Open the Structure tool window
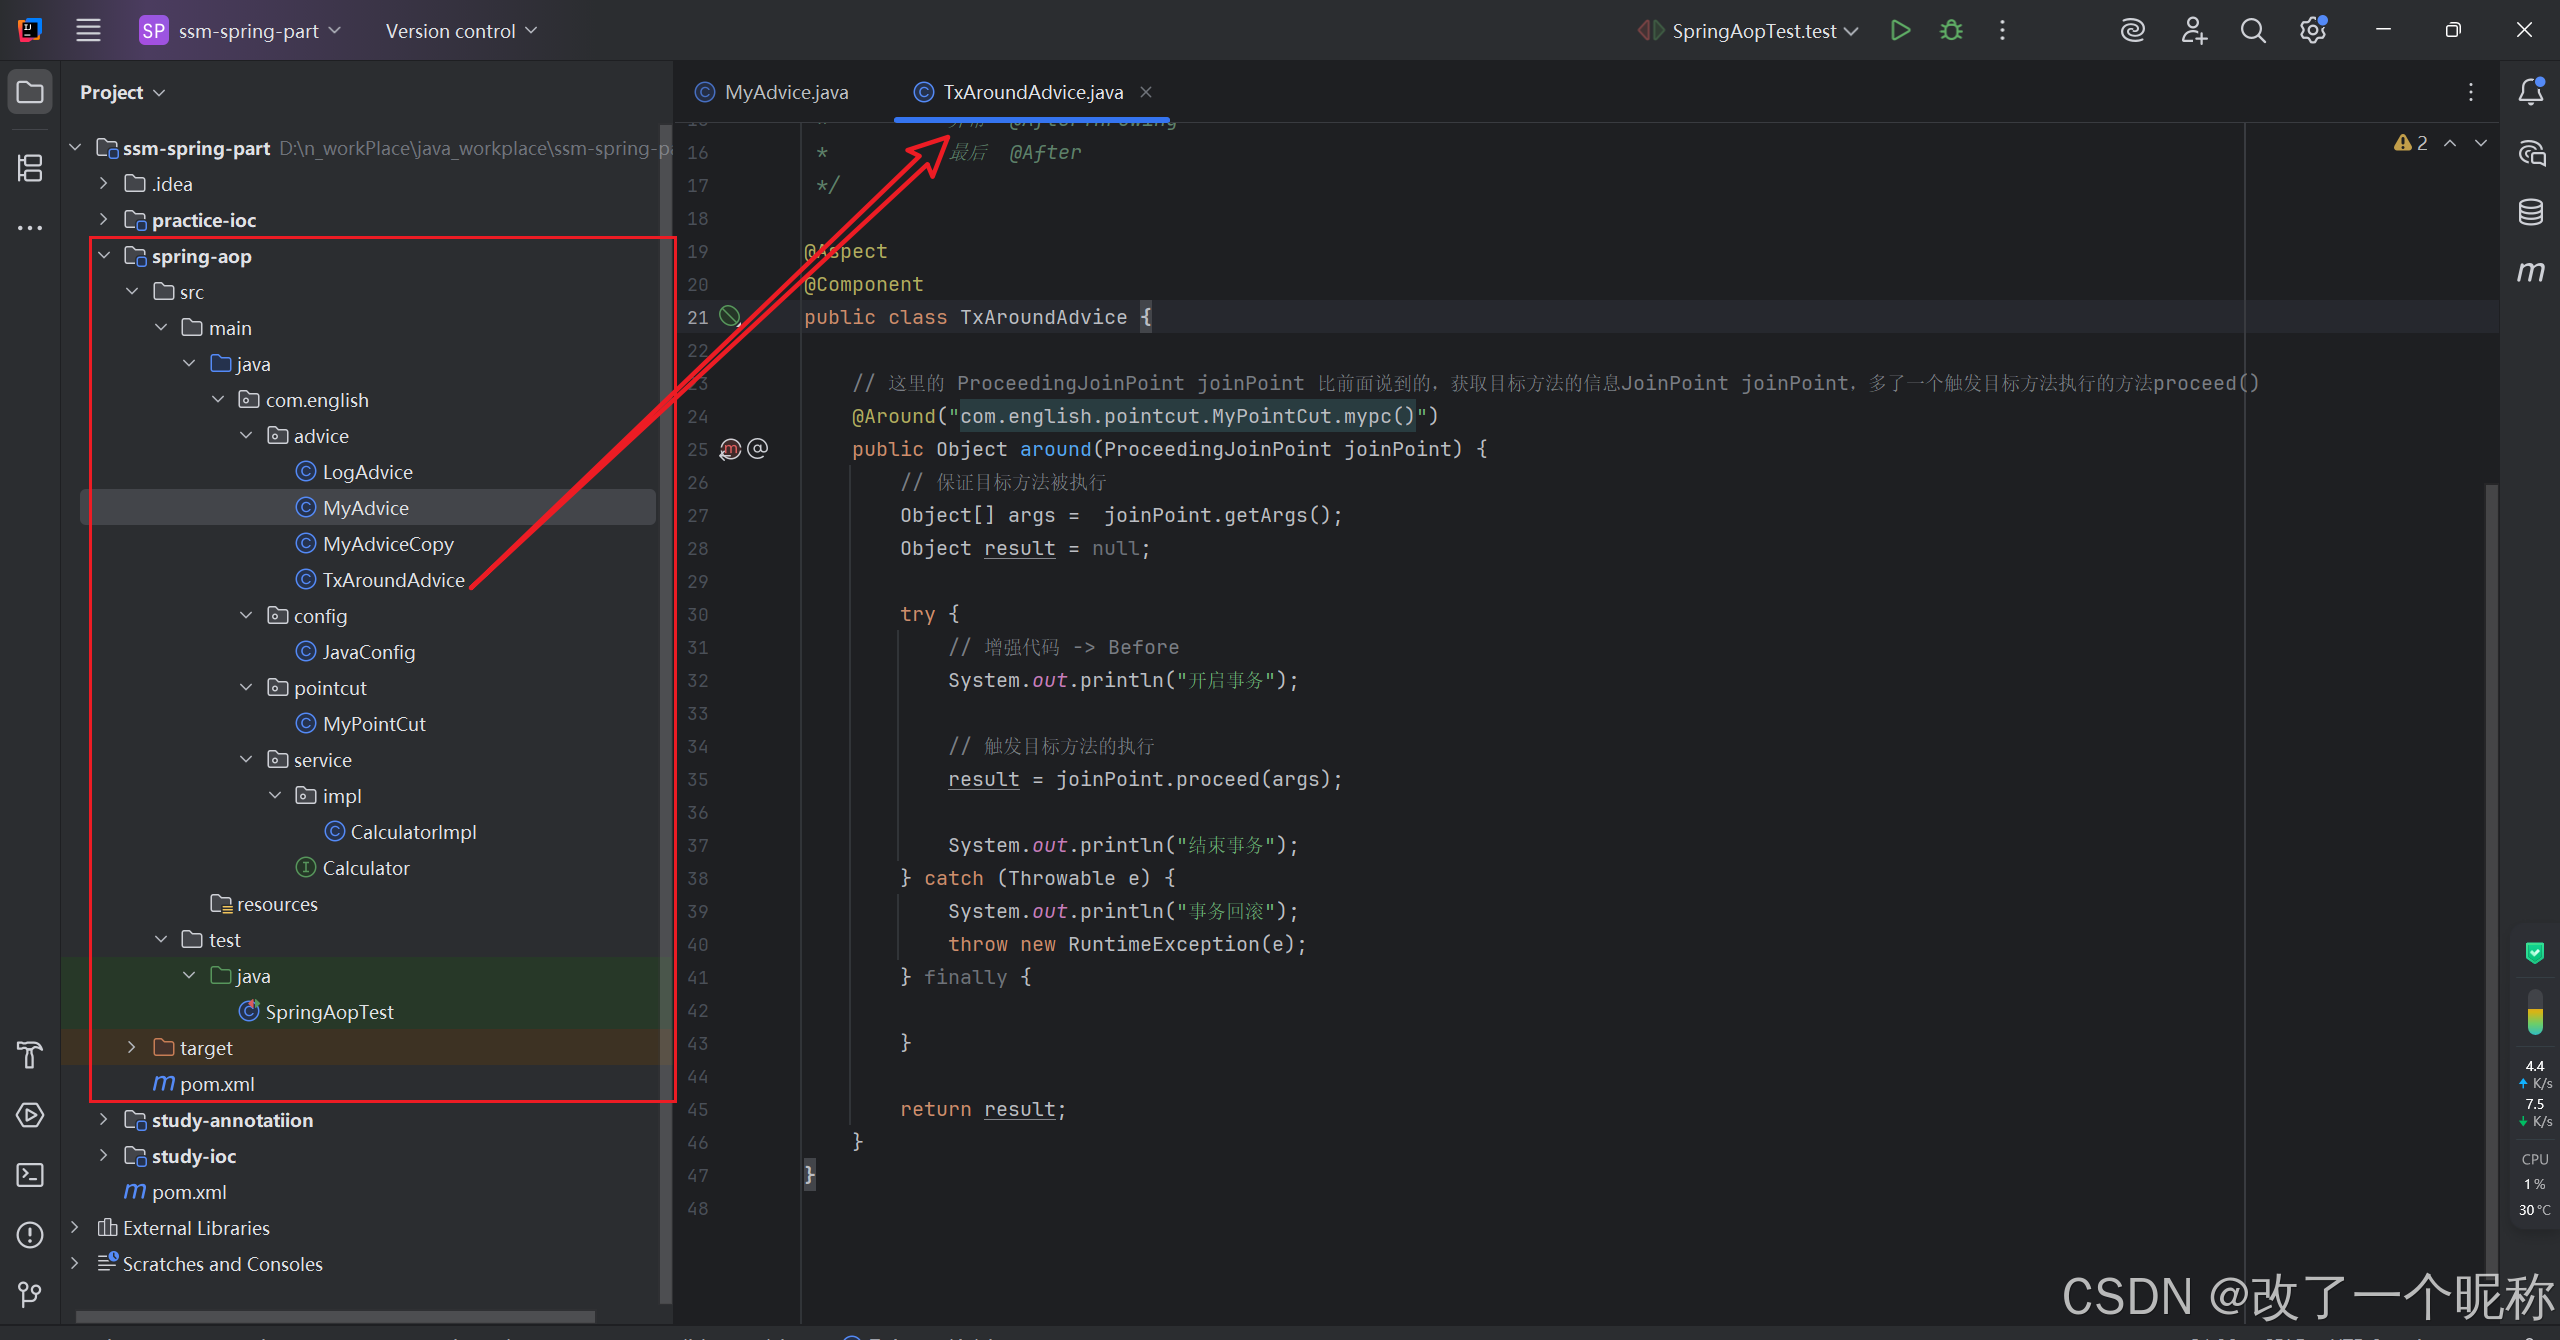Screen dimensions: 2560x1340 [30, 168]
